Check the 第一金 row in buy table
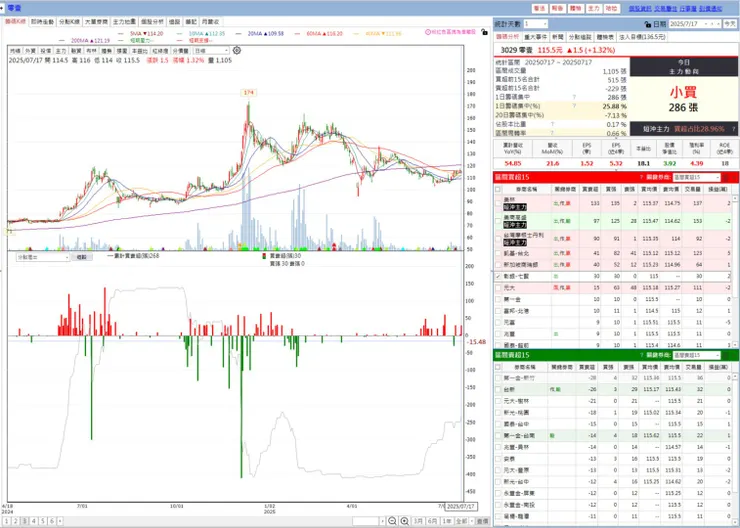The width and height of the screenshot is (740, 528). click(498, 300)
